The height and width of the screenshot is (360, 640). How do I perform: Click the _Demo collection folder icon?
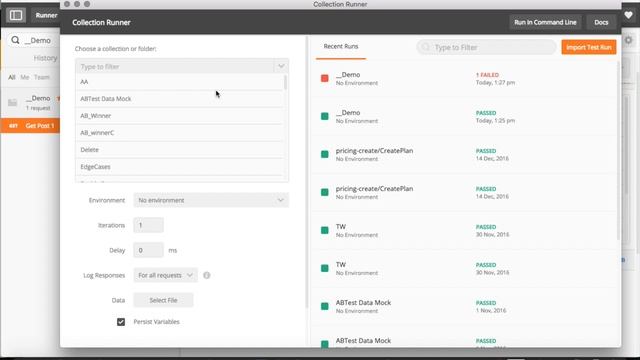coord(13,102)
